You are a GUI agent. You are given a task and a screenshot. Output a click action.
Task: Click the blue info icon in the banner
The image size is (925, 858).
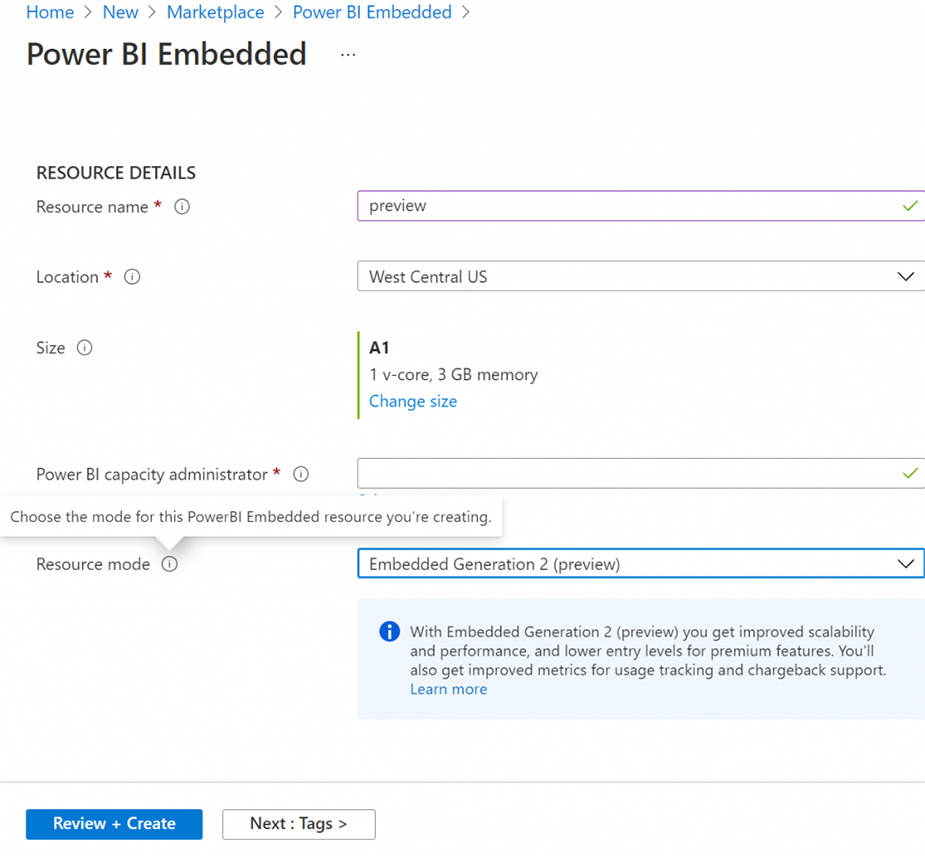(389, 632)
